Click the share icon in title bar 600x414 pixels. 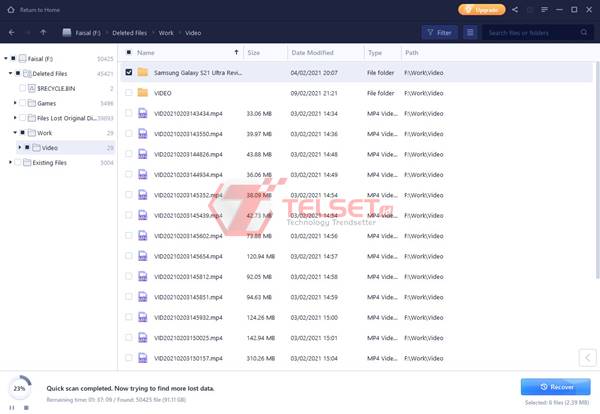[x=515, y=9]
